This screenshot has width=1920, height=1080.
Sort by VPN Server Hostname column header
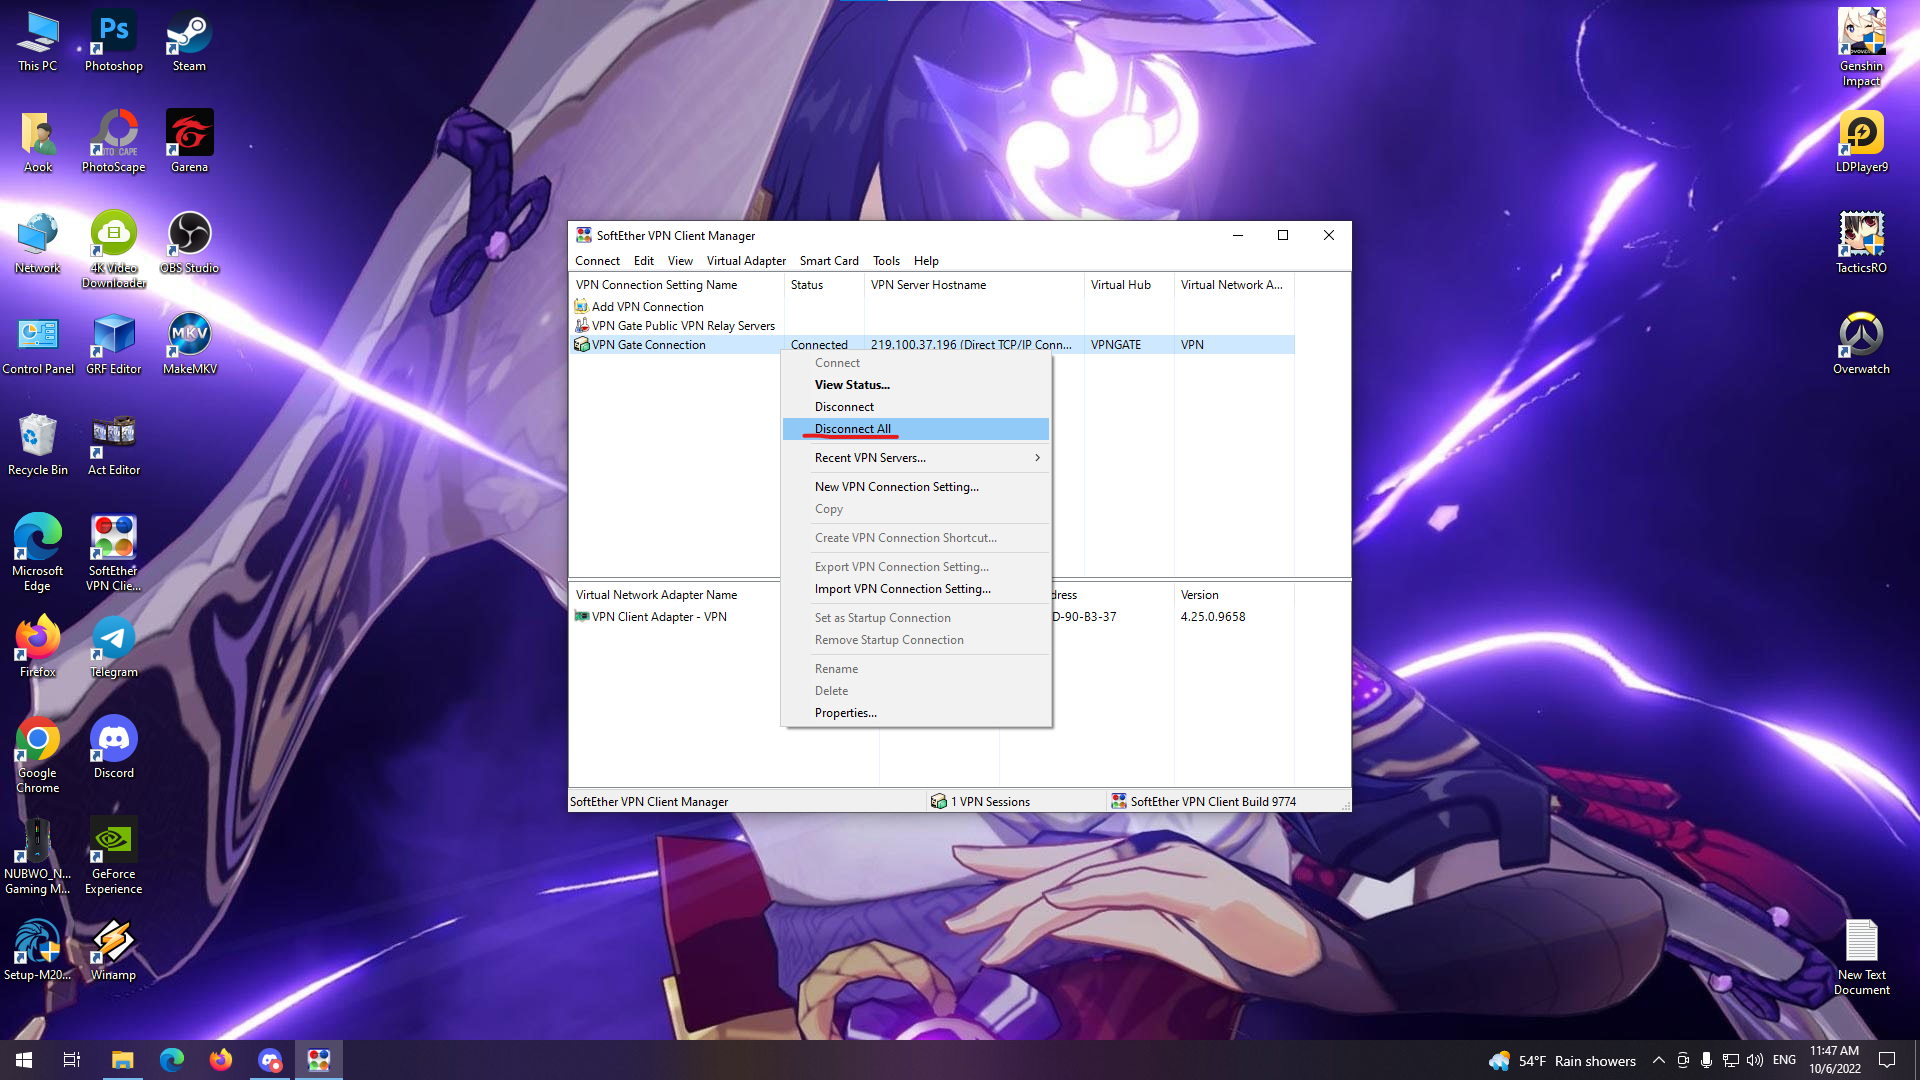tap(974, 285)
